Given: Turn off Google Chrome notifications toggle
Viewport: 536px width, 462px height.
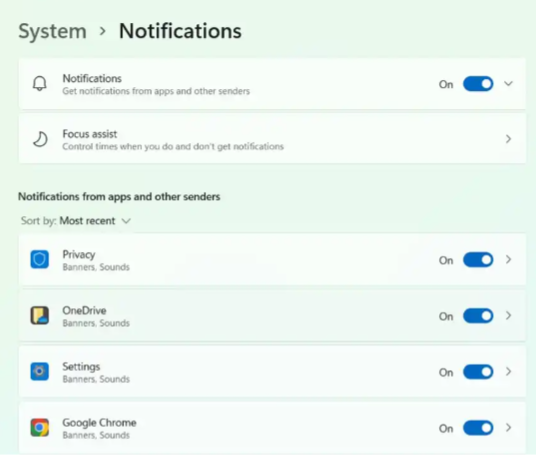Looking at the screenshot, I should click(x=478, y=428).
